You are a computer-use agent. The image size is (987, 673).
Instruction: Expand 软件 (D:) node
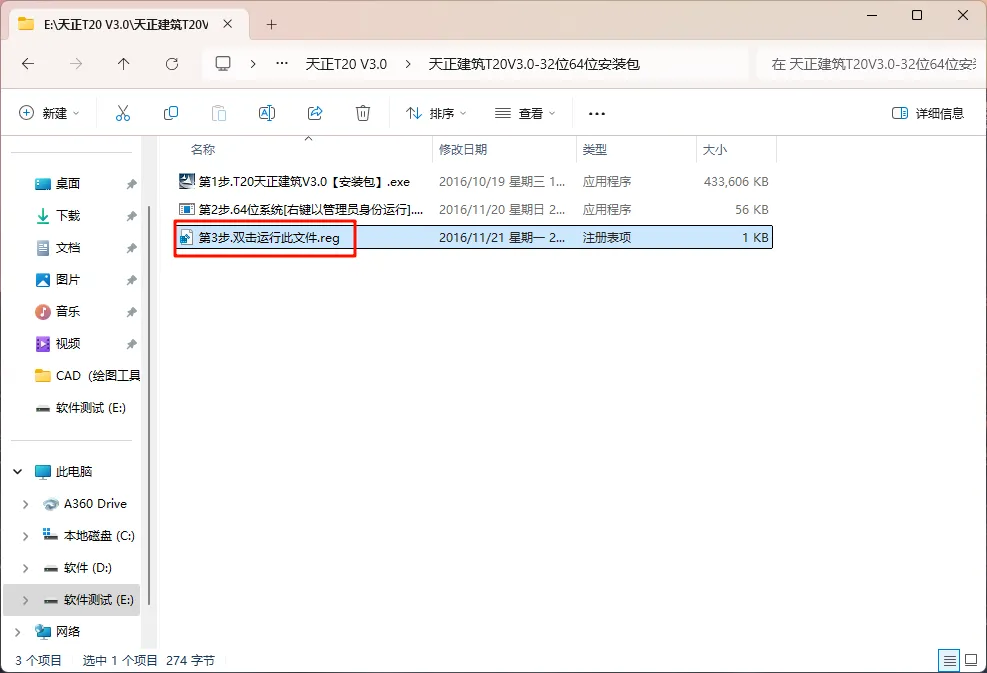tap(25, 568)
